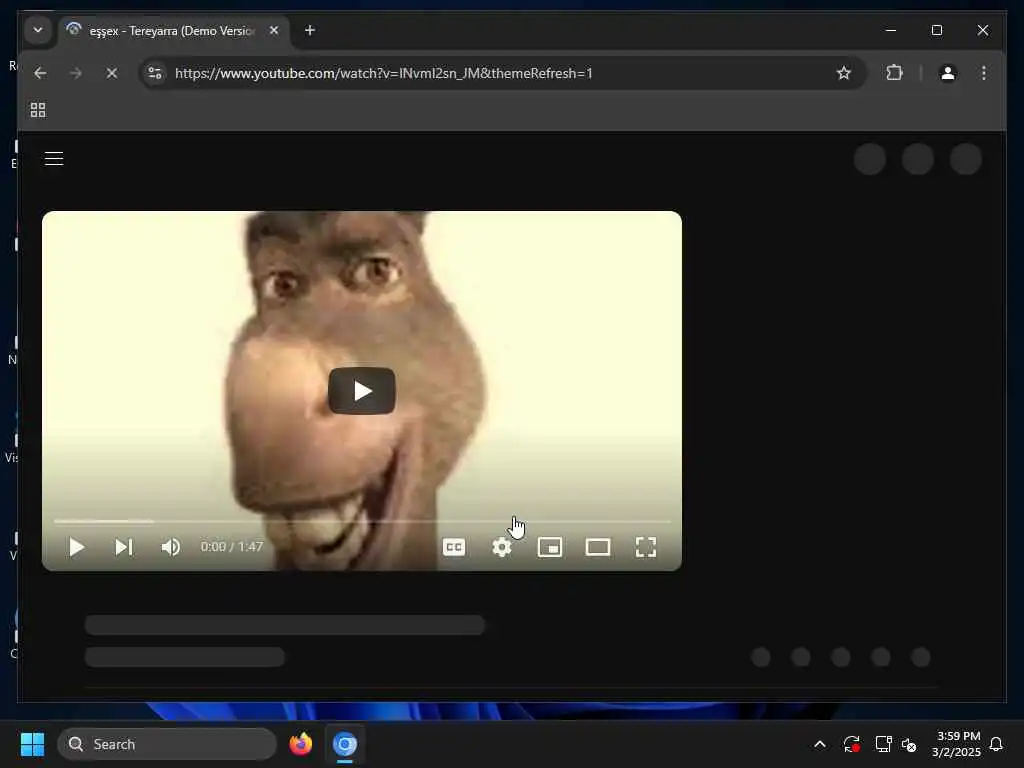Open the apps grid in bookmarks bar
Viewport: 1024px width, 768px height.
coord(38,110)
